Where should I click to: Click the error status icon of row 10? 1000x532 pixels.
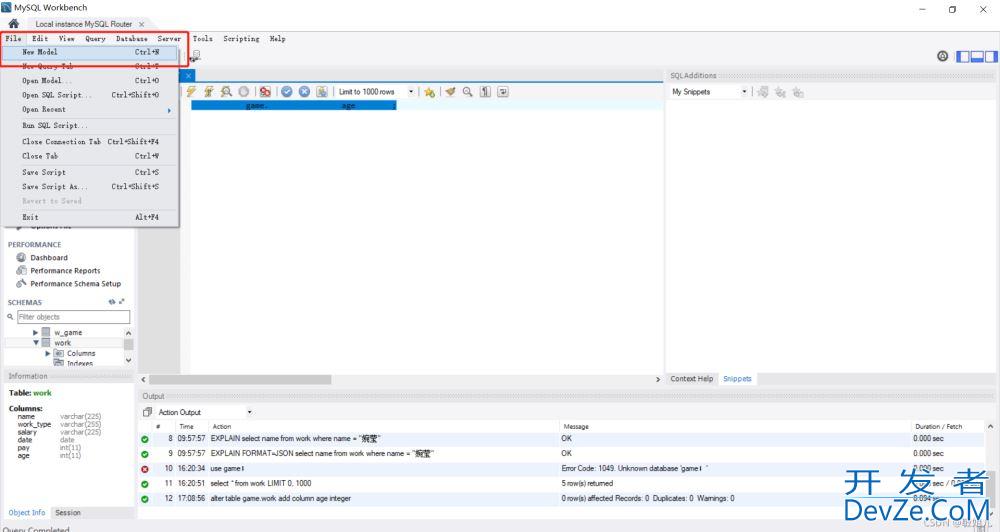point(145,469)
